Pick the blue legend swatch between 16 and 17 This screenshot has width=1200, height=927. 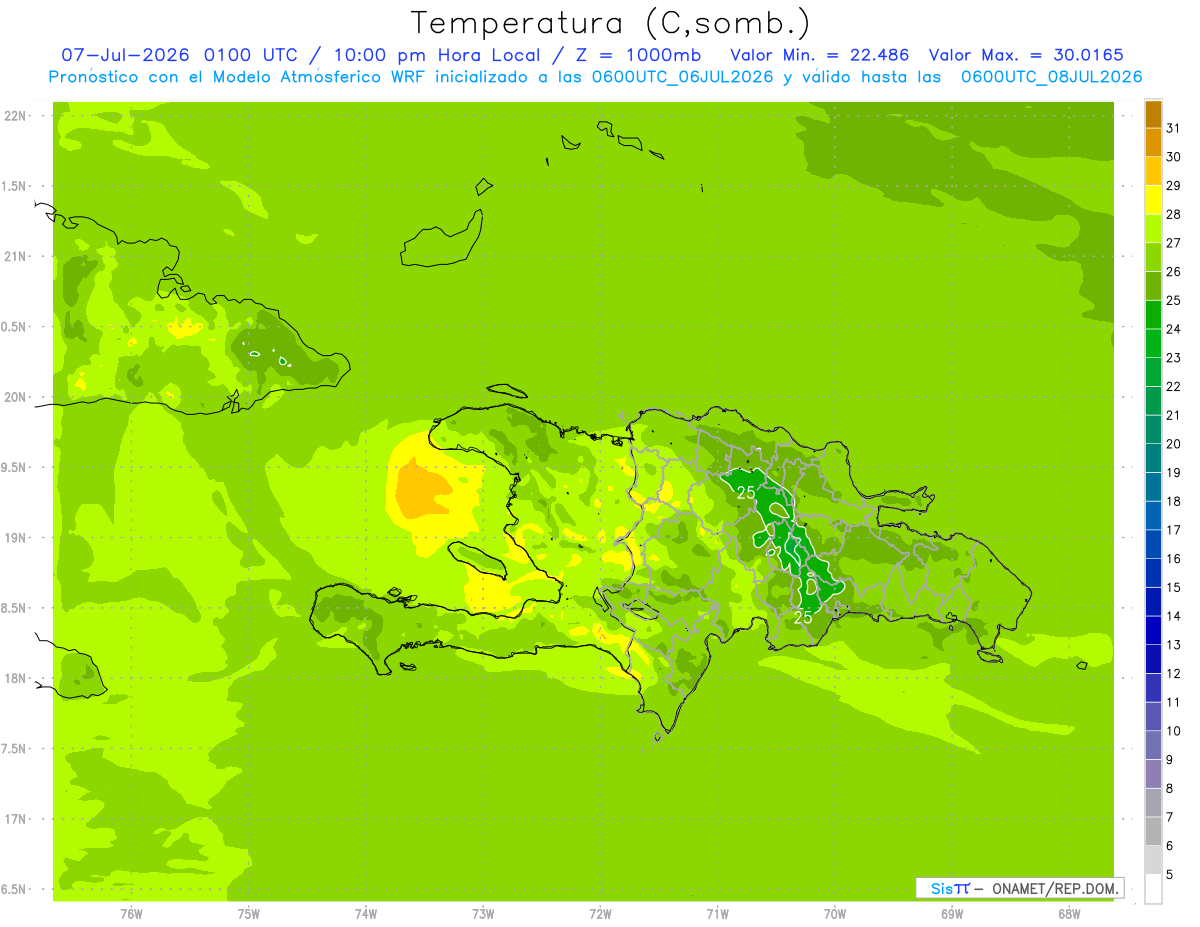1153,544
